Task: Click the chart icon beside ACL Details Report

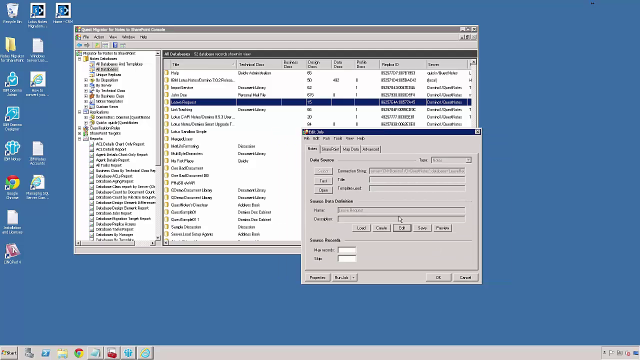Action: pos(91,149)
